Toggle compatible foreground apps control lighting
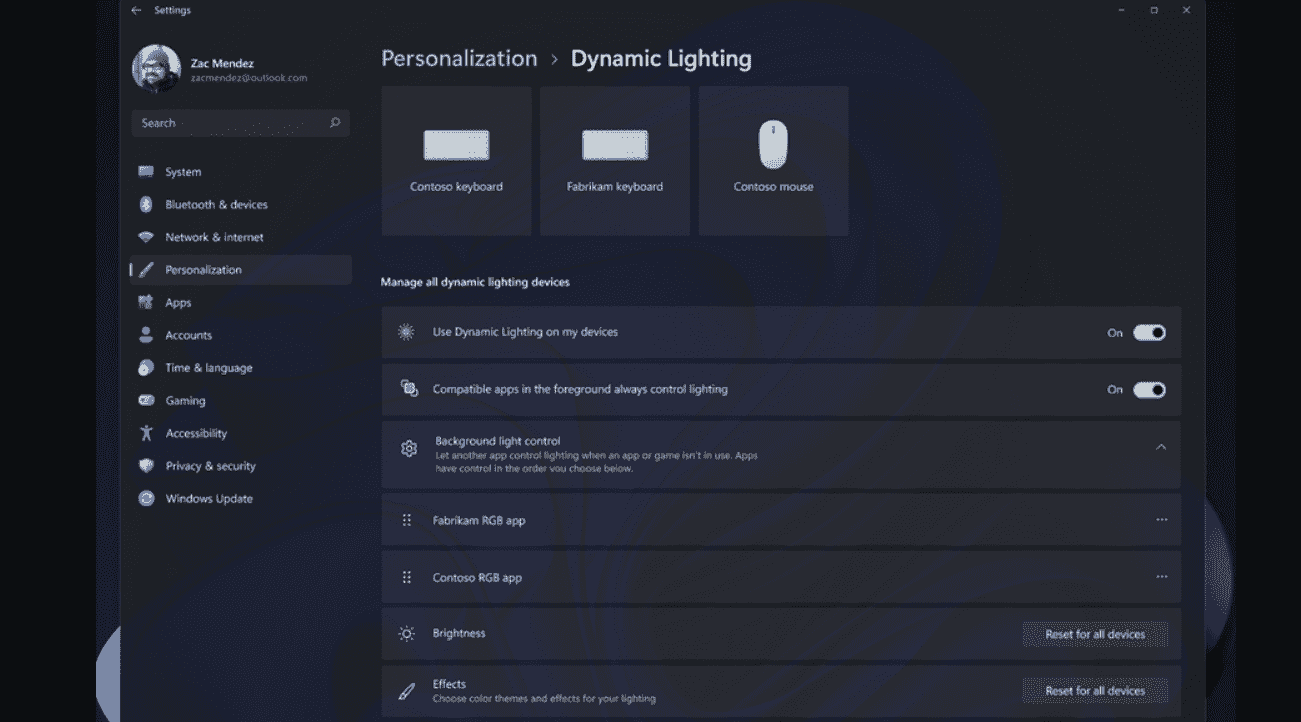Screen dimensions: 1301x722 1149,390
